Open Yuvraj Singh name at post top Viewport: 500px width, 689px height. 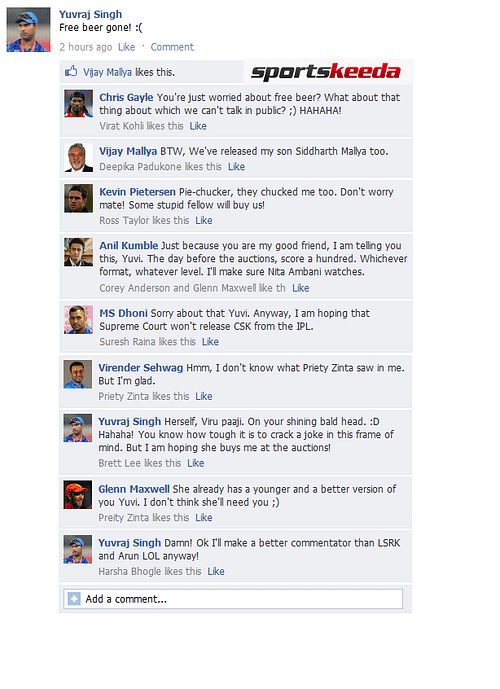point(91,15)
